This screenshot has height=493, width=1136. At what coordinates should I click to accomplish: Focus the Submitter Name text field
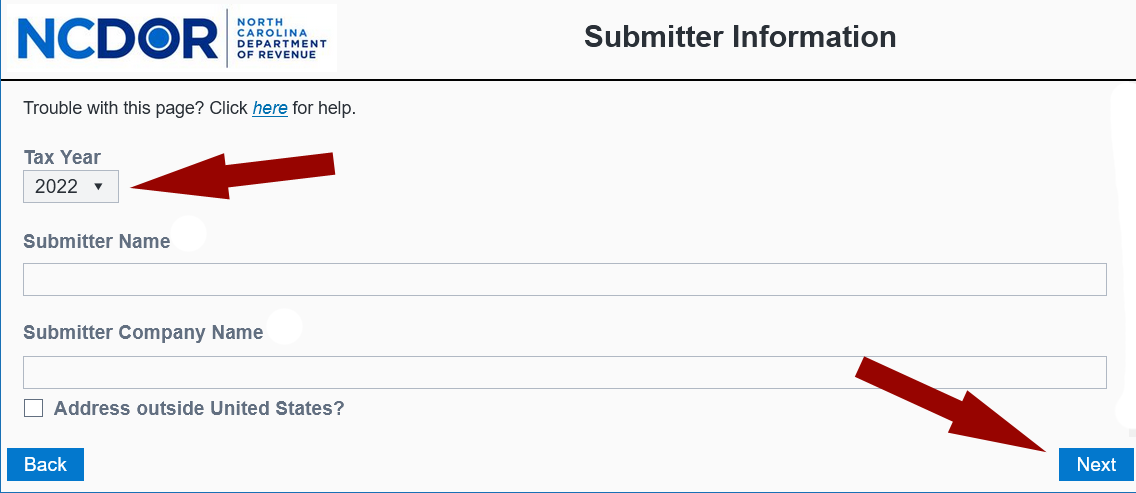564,279
